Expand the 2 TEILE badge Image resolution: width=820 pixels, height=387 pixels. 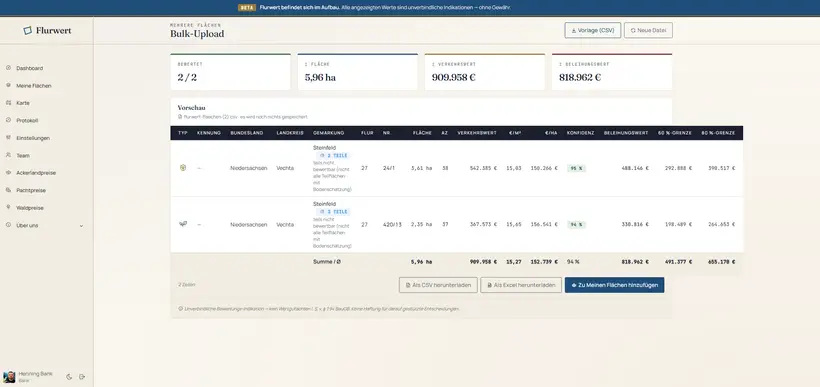[x=333, y=155]
